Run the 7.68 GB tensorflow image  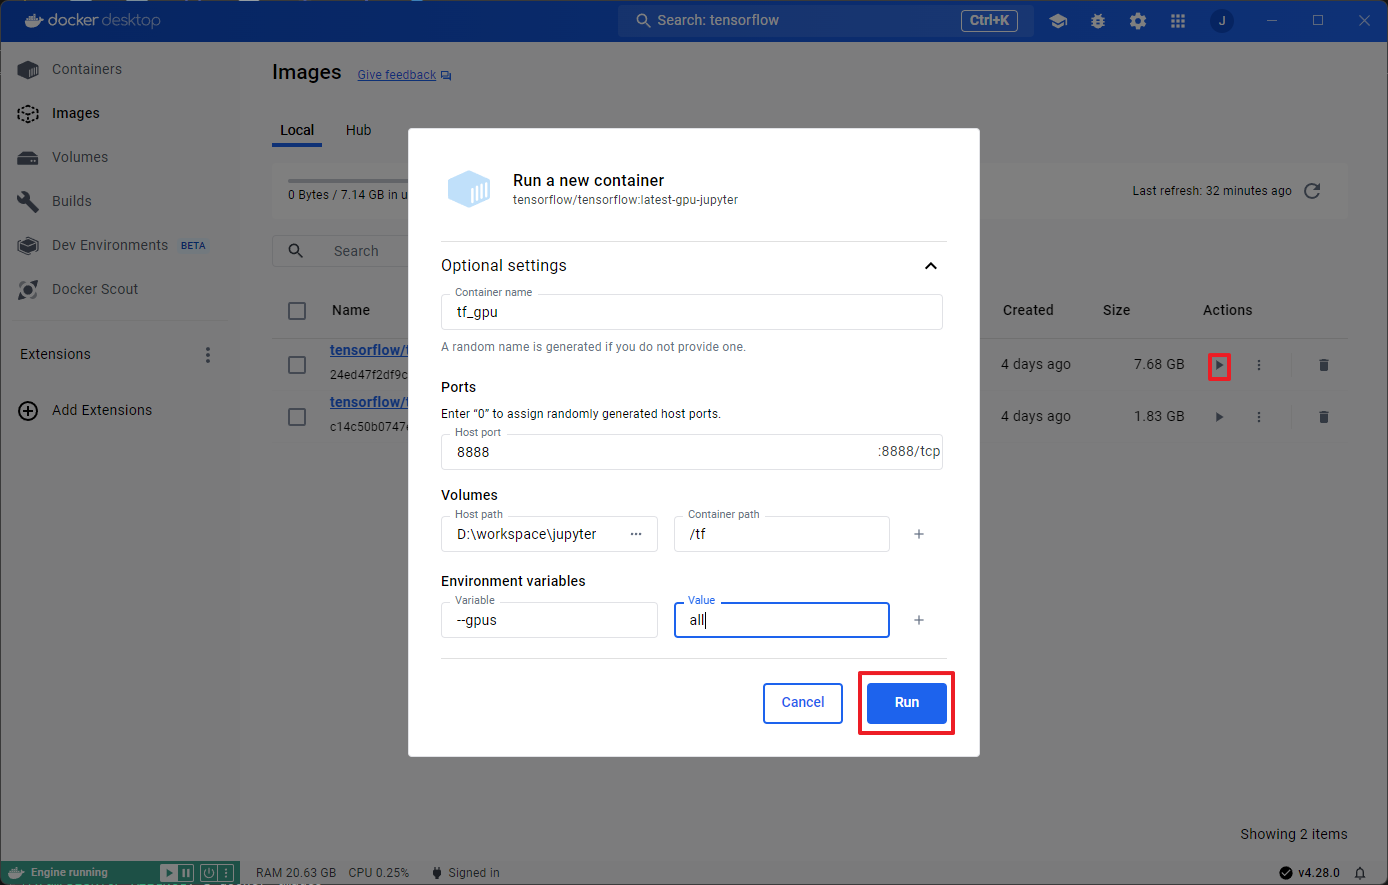click(1219, 366)
